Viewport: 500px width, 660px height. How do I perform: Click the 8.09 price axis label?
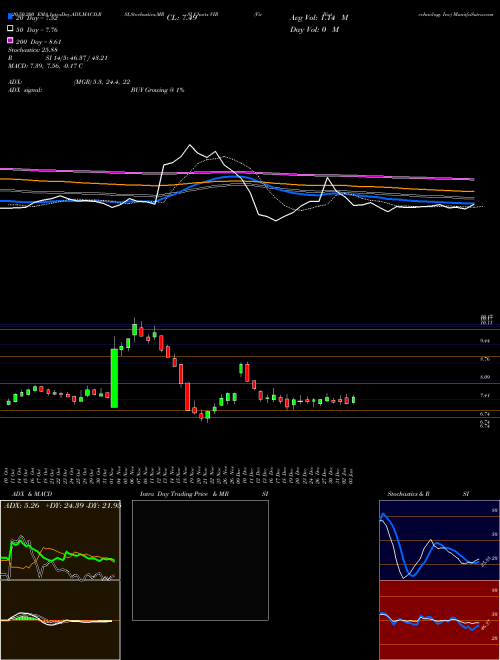point(485,378)
